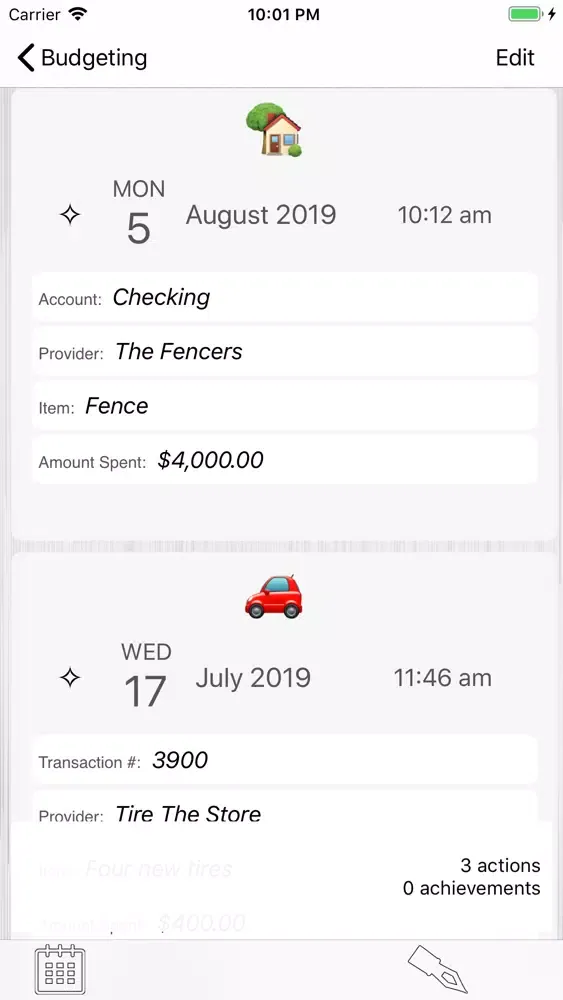
Task: Tap the back chevron to Budgeting
Action: (26, 57)
